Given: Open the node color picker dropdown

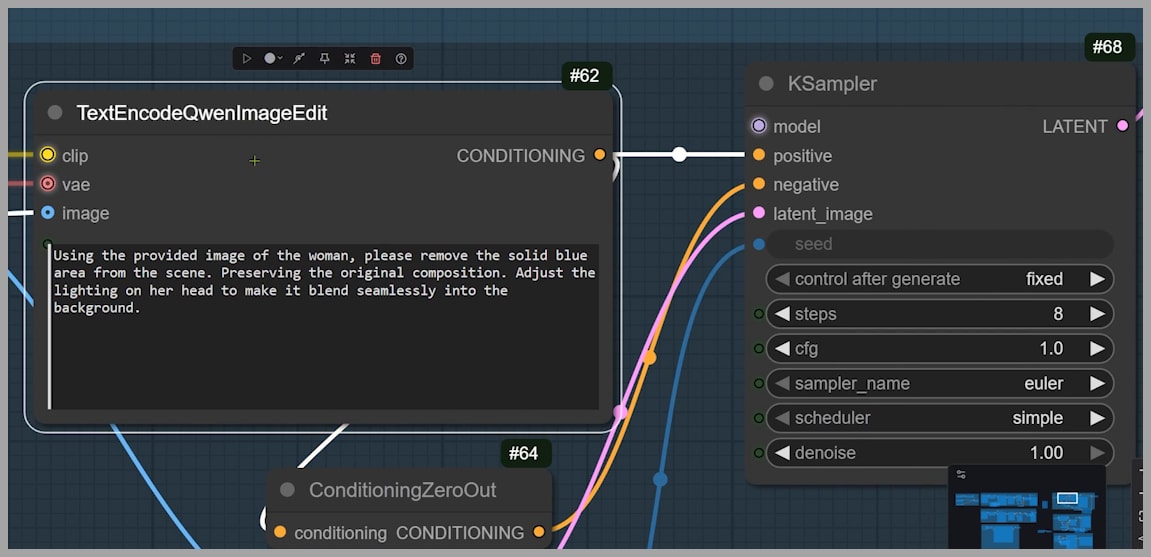Looking at the screenshot, I should [273, 59].
